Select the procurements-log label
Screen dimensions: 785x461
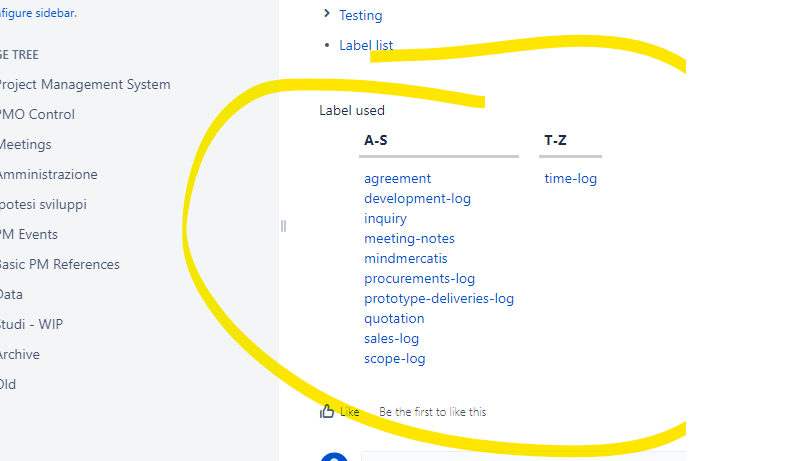pyautogui.click(x=420, y=279)
